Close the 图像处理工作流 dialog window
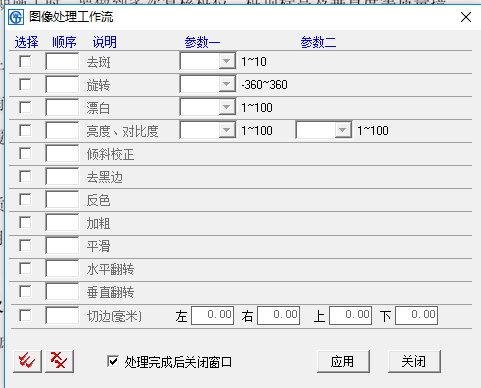The width and height of the screenshot is (481, 388). coord(466,17)
